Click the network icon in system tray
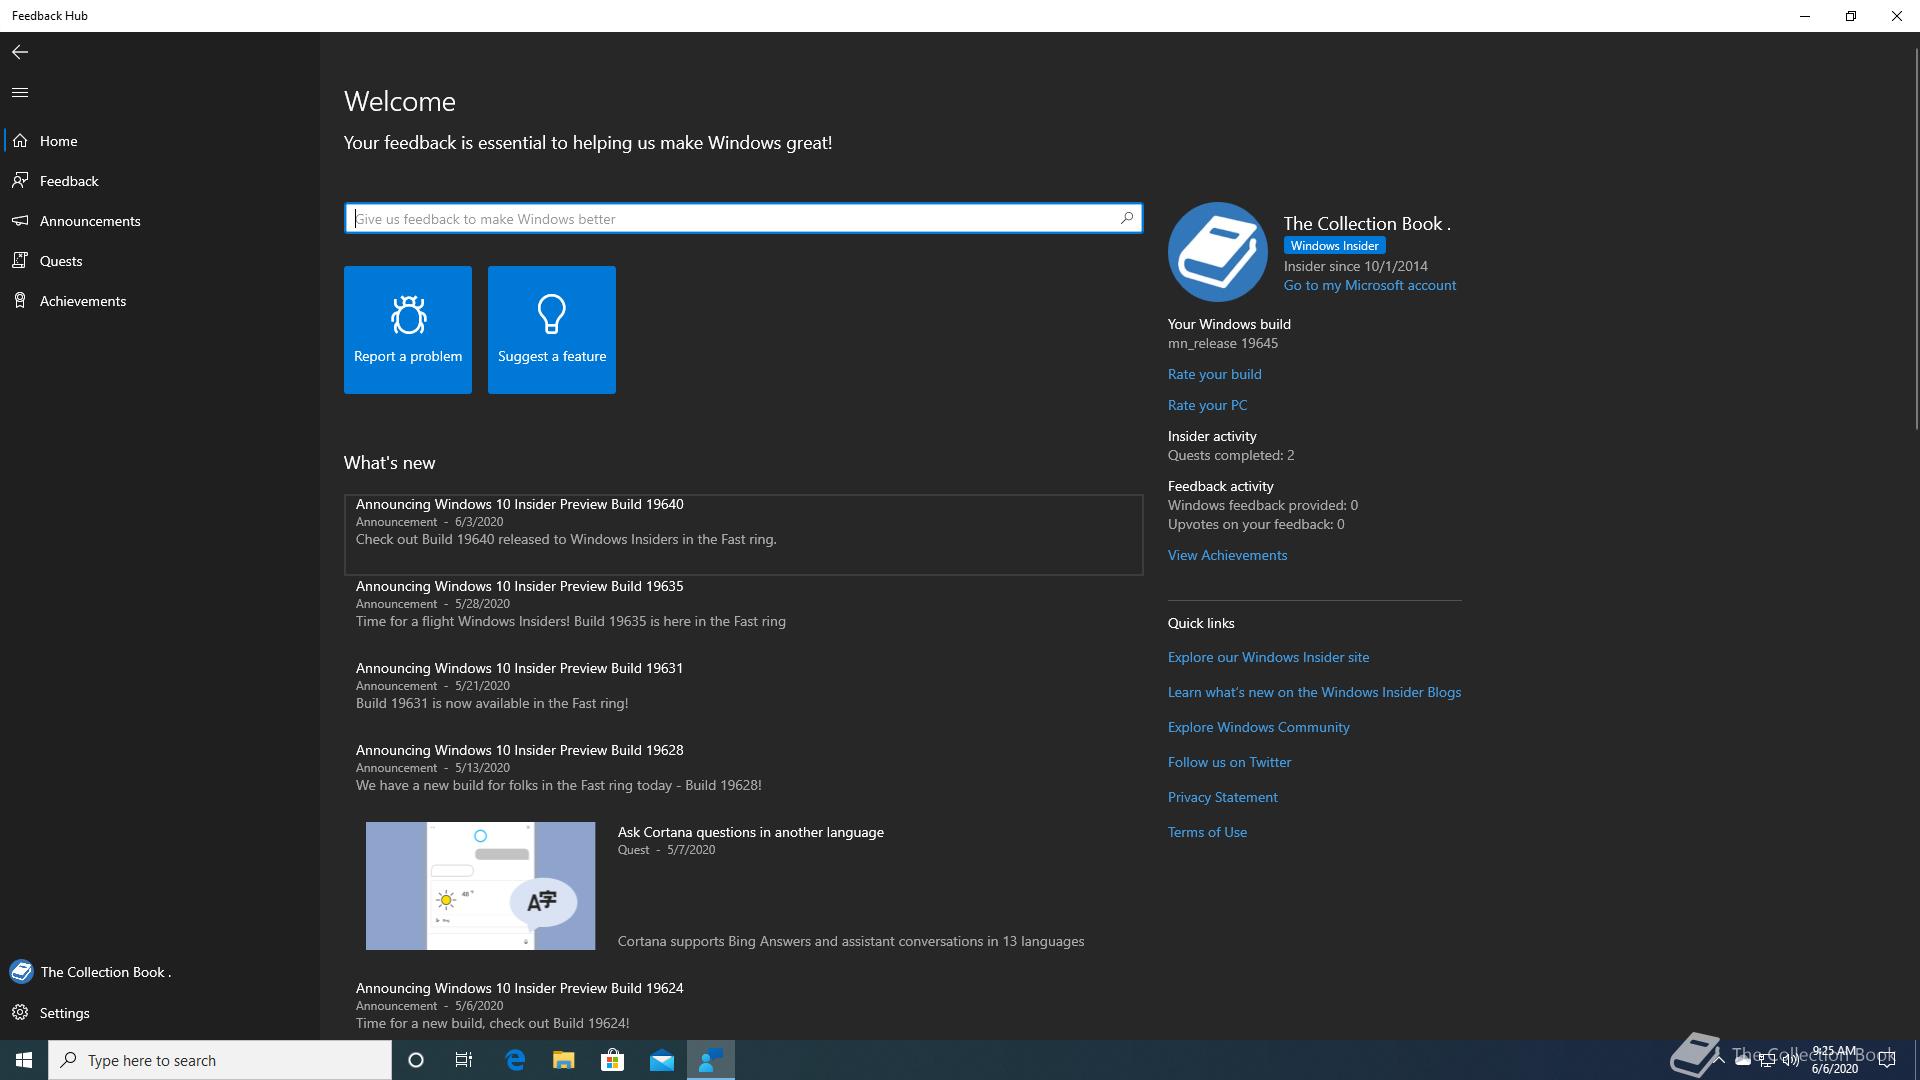The height and width of the screenshot is (1080, 1920). click(x=1767, y=1060)
